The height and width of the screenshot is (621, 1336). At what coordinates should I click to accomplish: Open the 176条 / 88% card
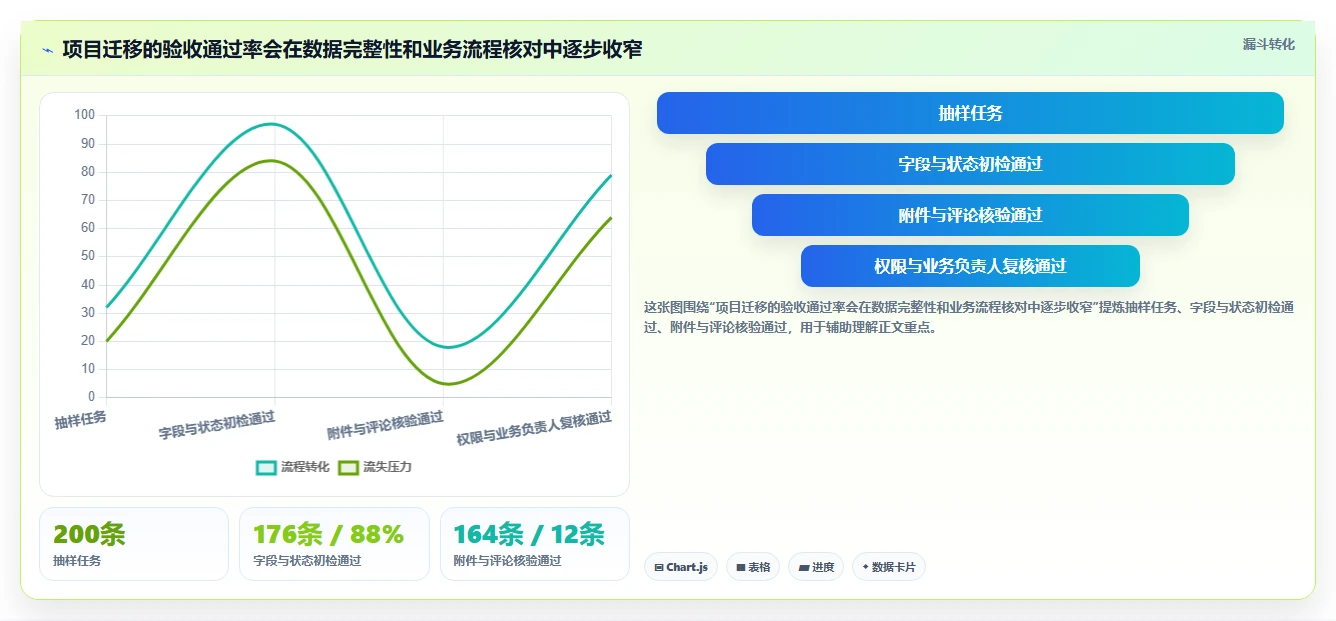[334, 544]
